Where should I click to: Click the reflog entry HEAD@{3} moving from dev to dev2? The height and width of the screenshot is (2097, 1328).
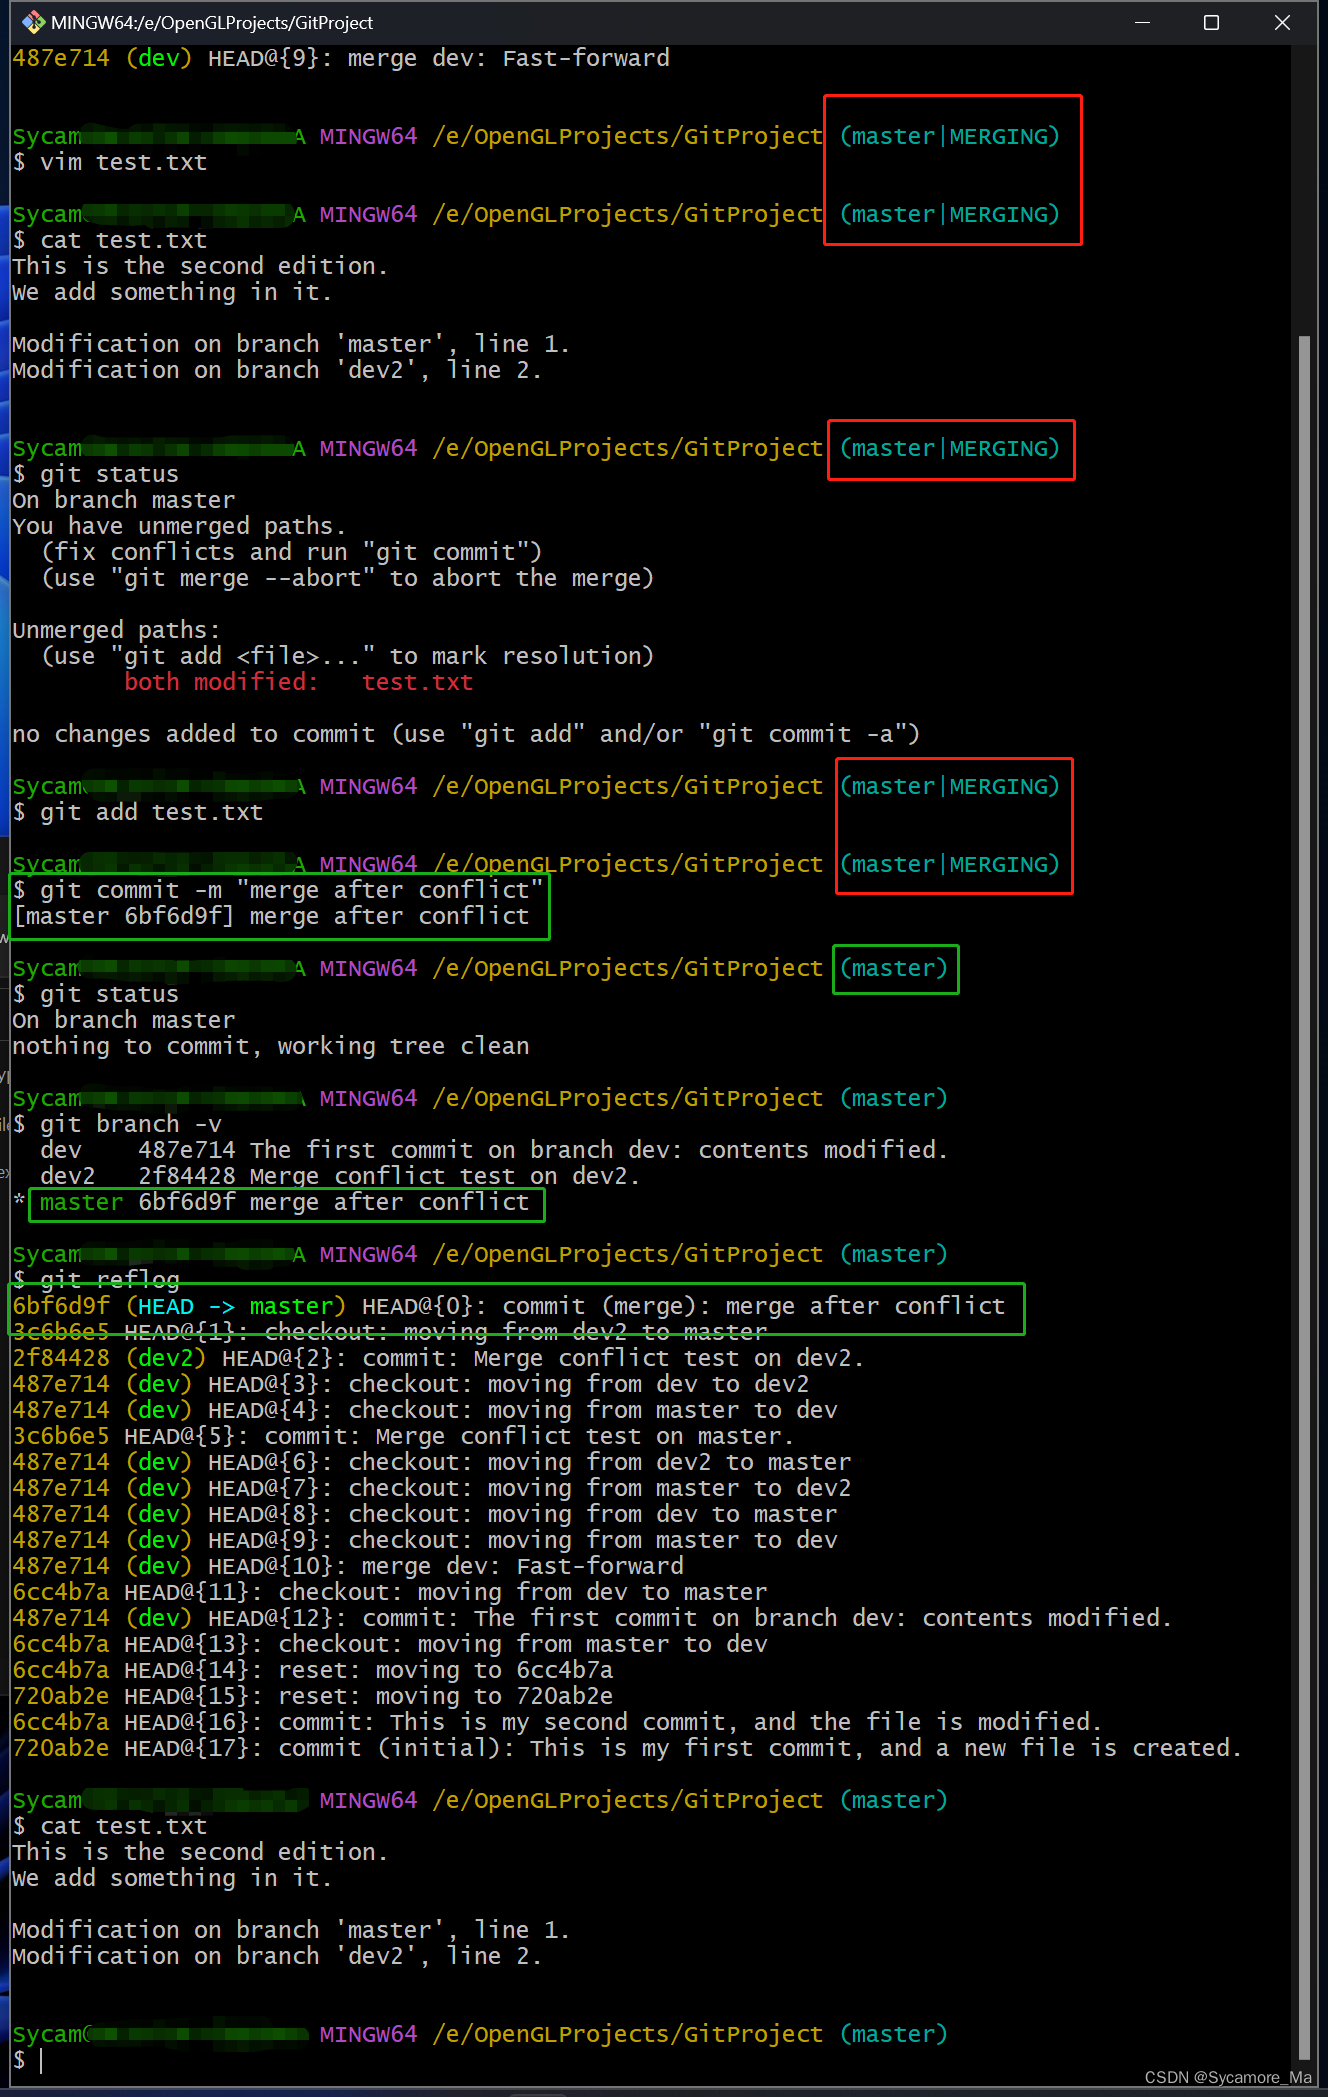[410, 1384]
